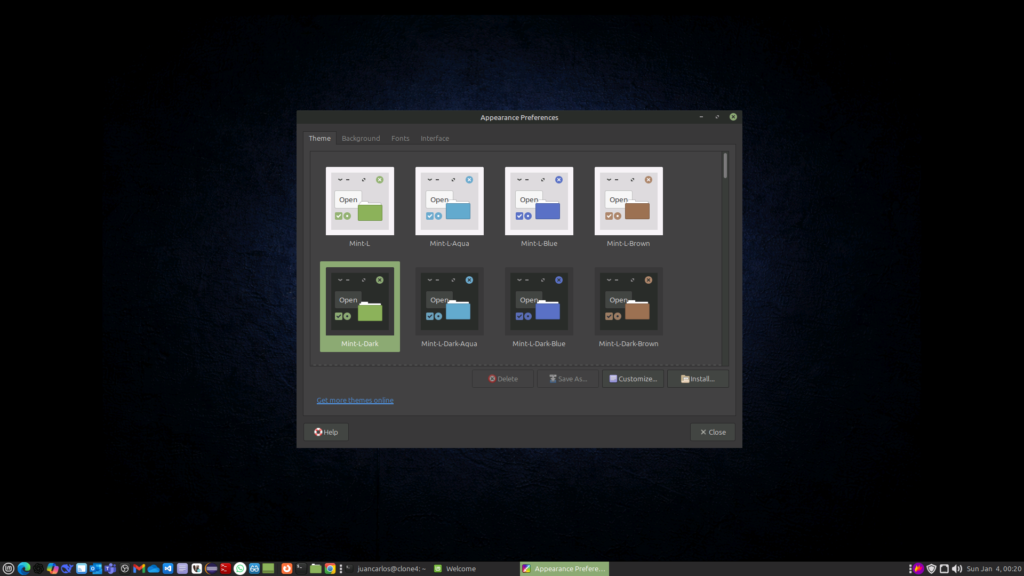This screenshot has height=576, width=1024.
Task: Switch to the Background tab
Action: point(360,138)
